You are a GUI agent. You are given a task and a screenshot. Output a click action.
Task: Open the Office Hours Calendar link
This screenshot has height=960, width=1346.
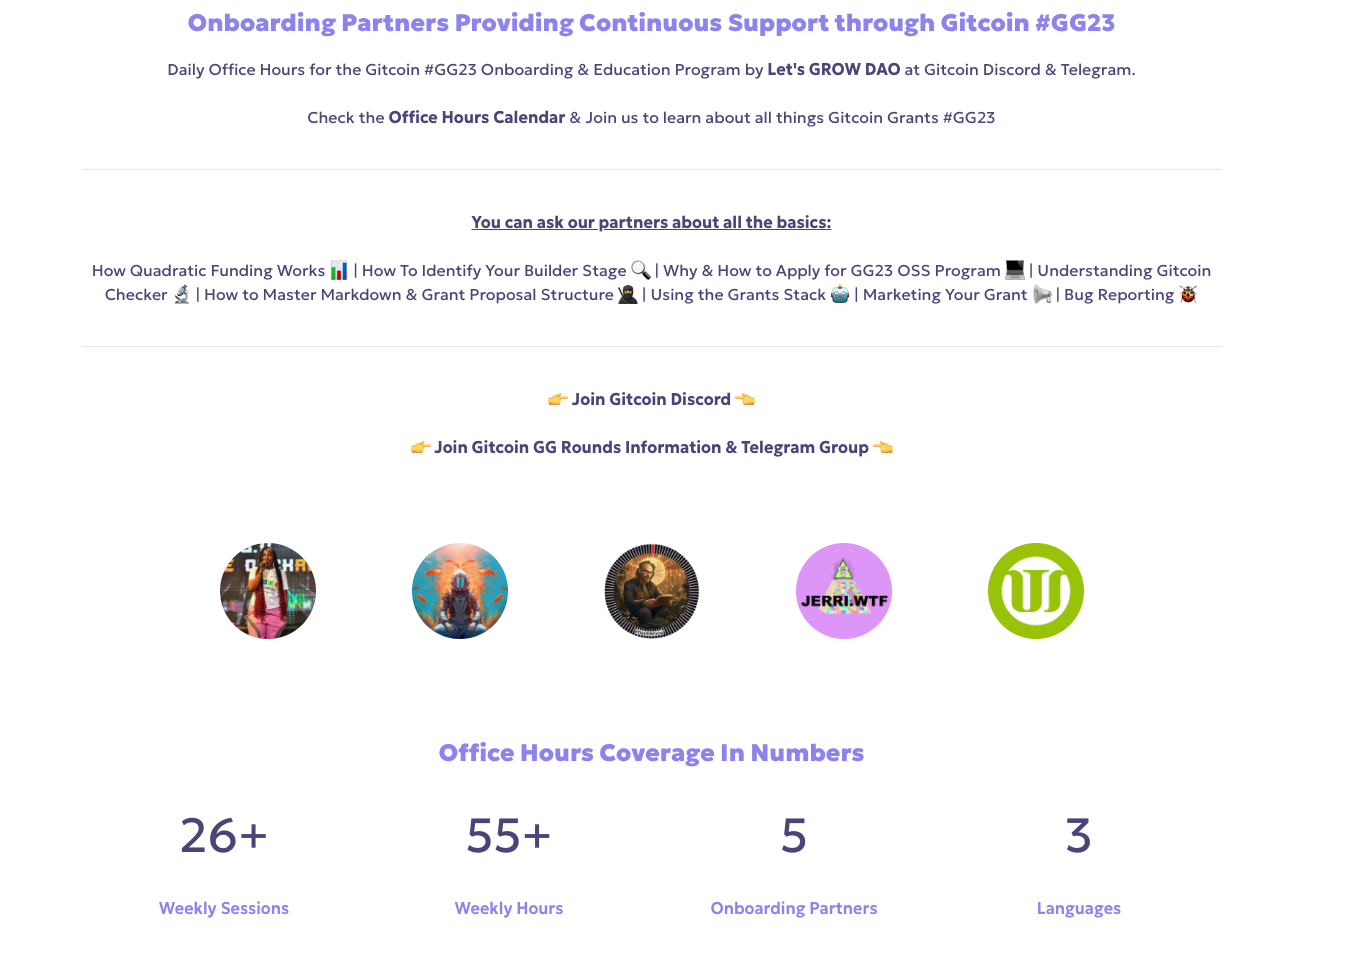477,118
